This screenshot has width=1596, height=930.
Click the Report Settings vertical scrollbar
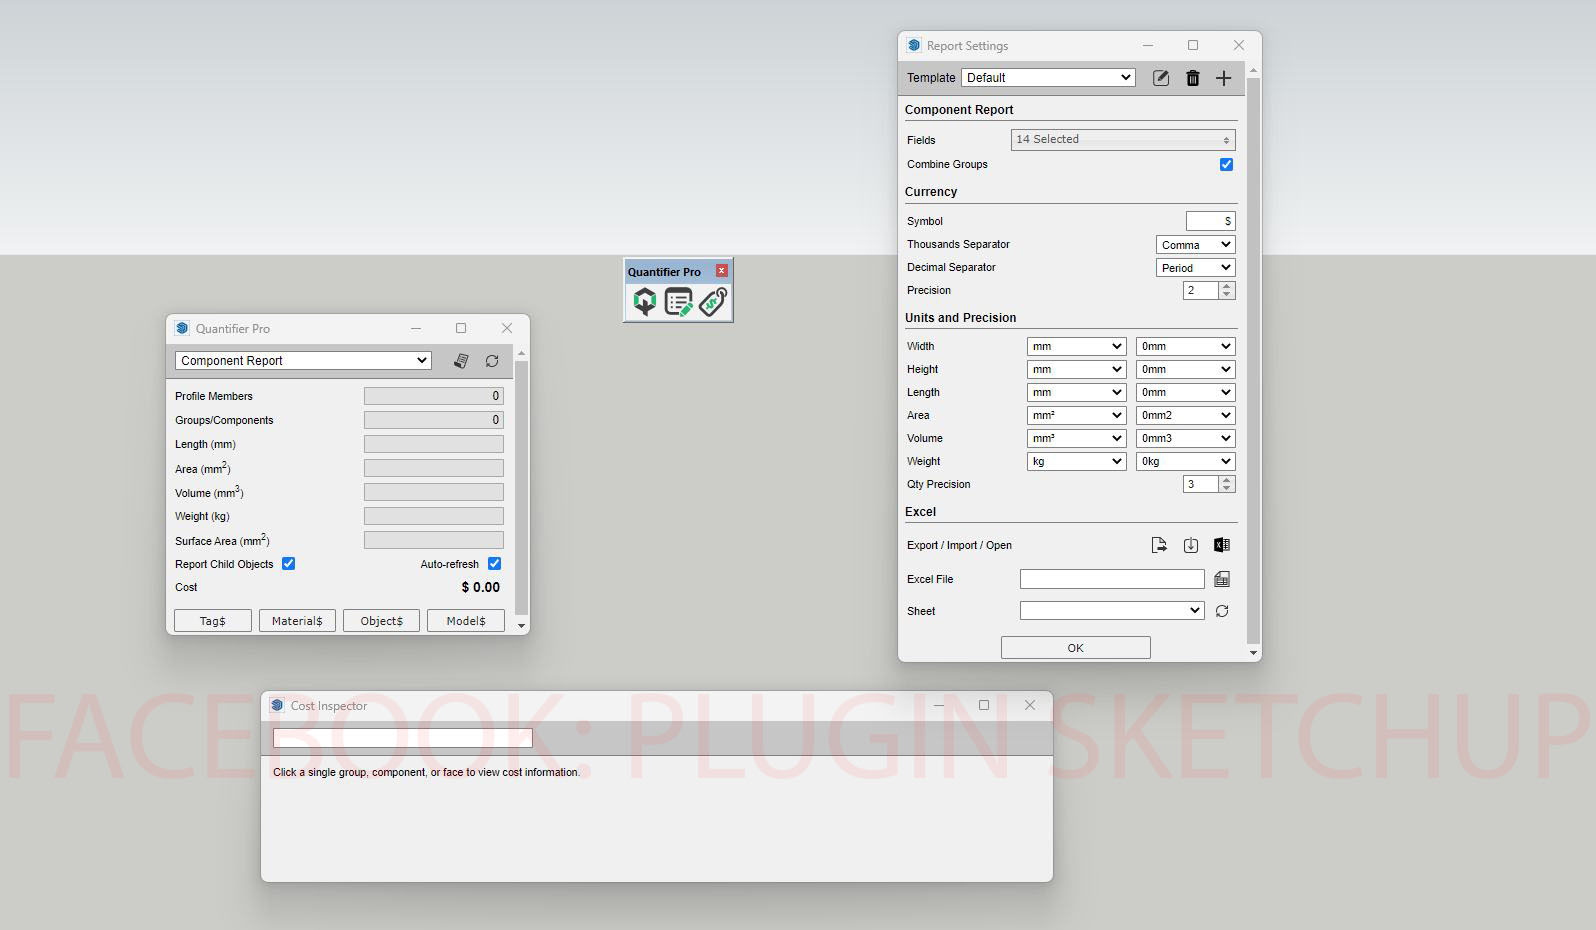(1254, 361)
